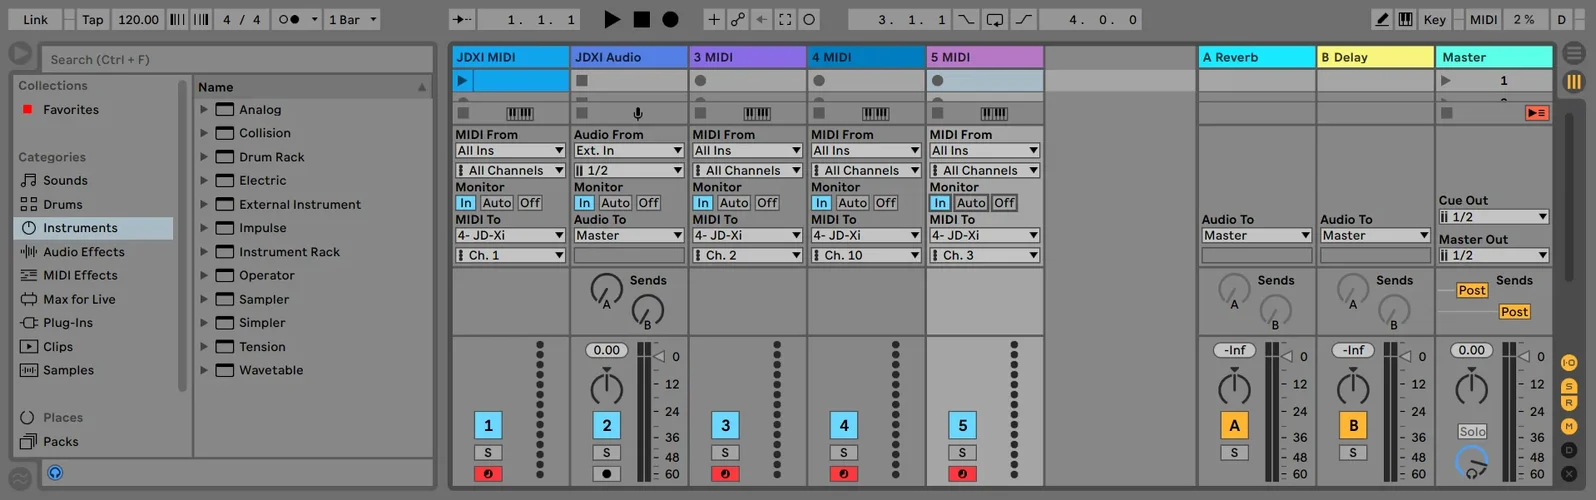Launch clip in JDXI MIDI track
The image size is (1596, 500).
(x=462, y=81)
